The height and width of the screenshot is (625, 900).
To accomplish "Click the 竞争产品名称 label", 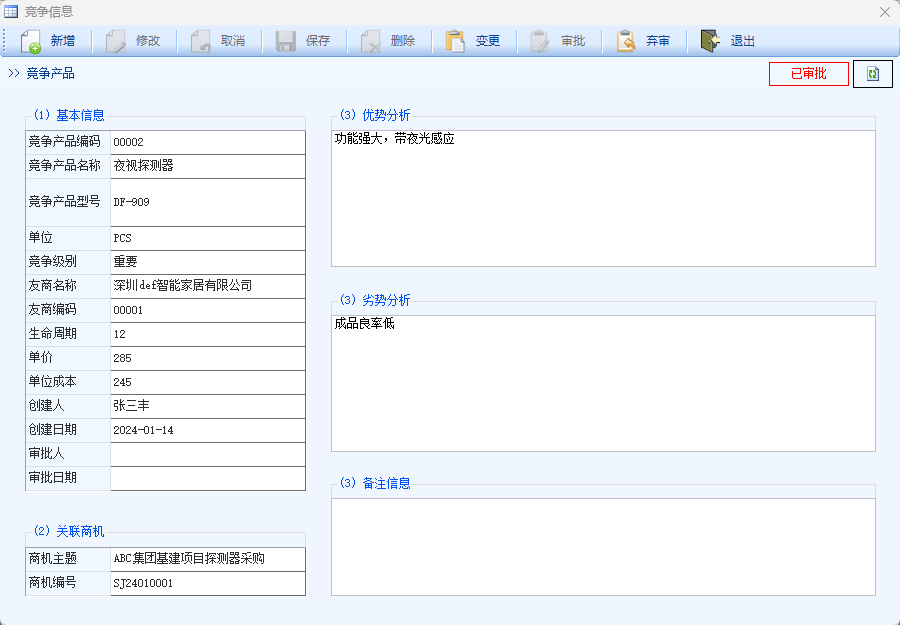I will tap(64, 165).
